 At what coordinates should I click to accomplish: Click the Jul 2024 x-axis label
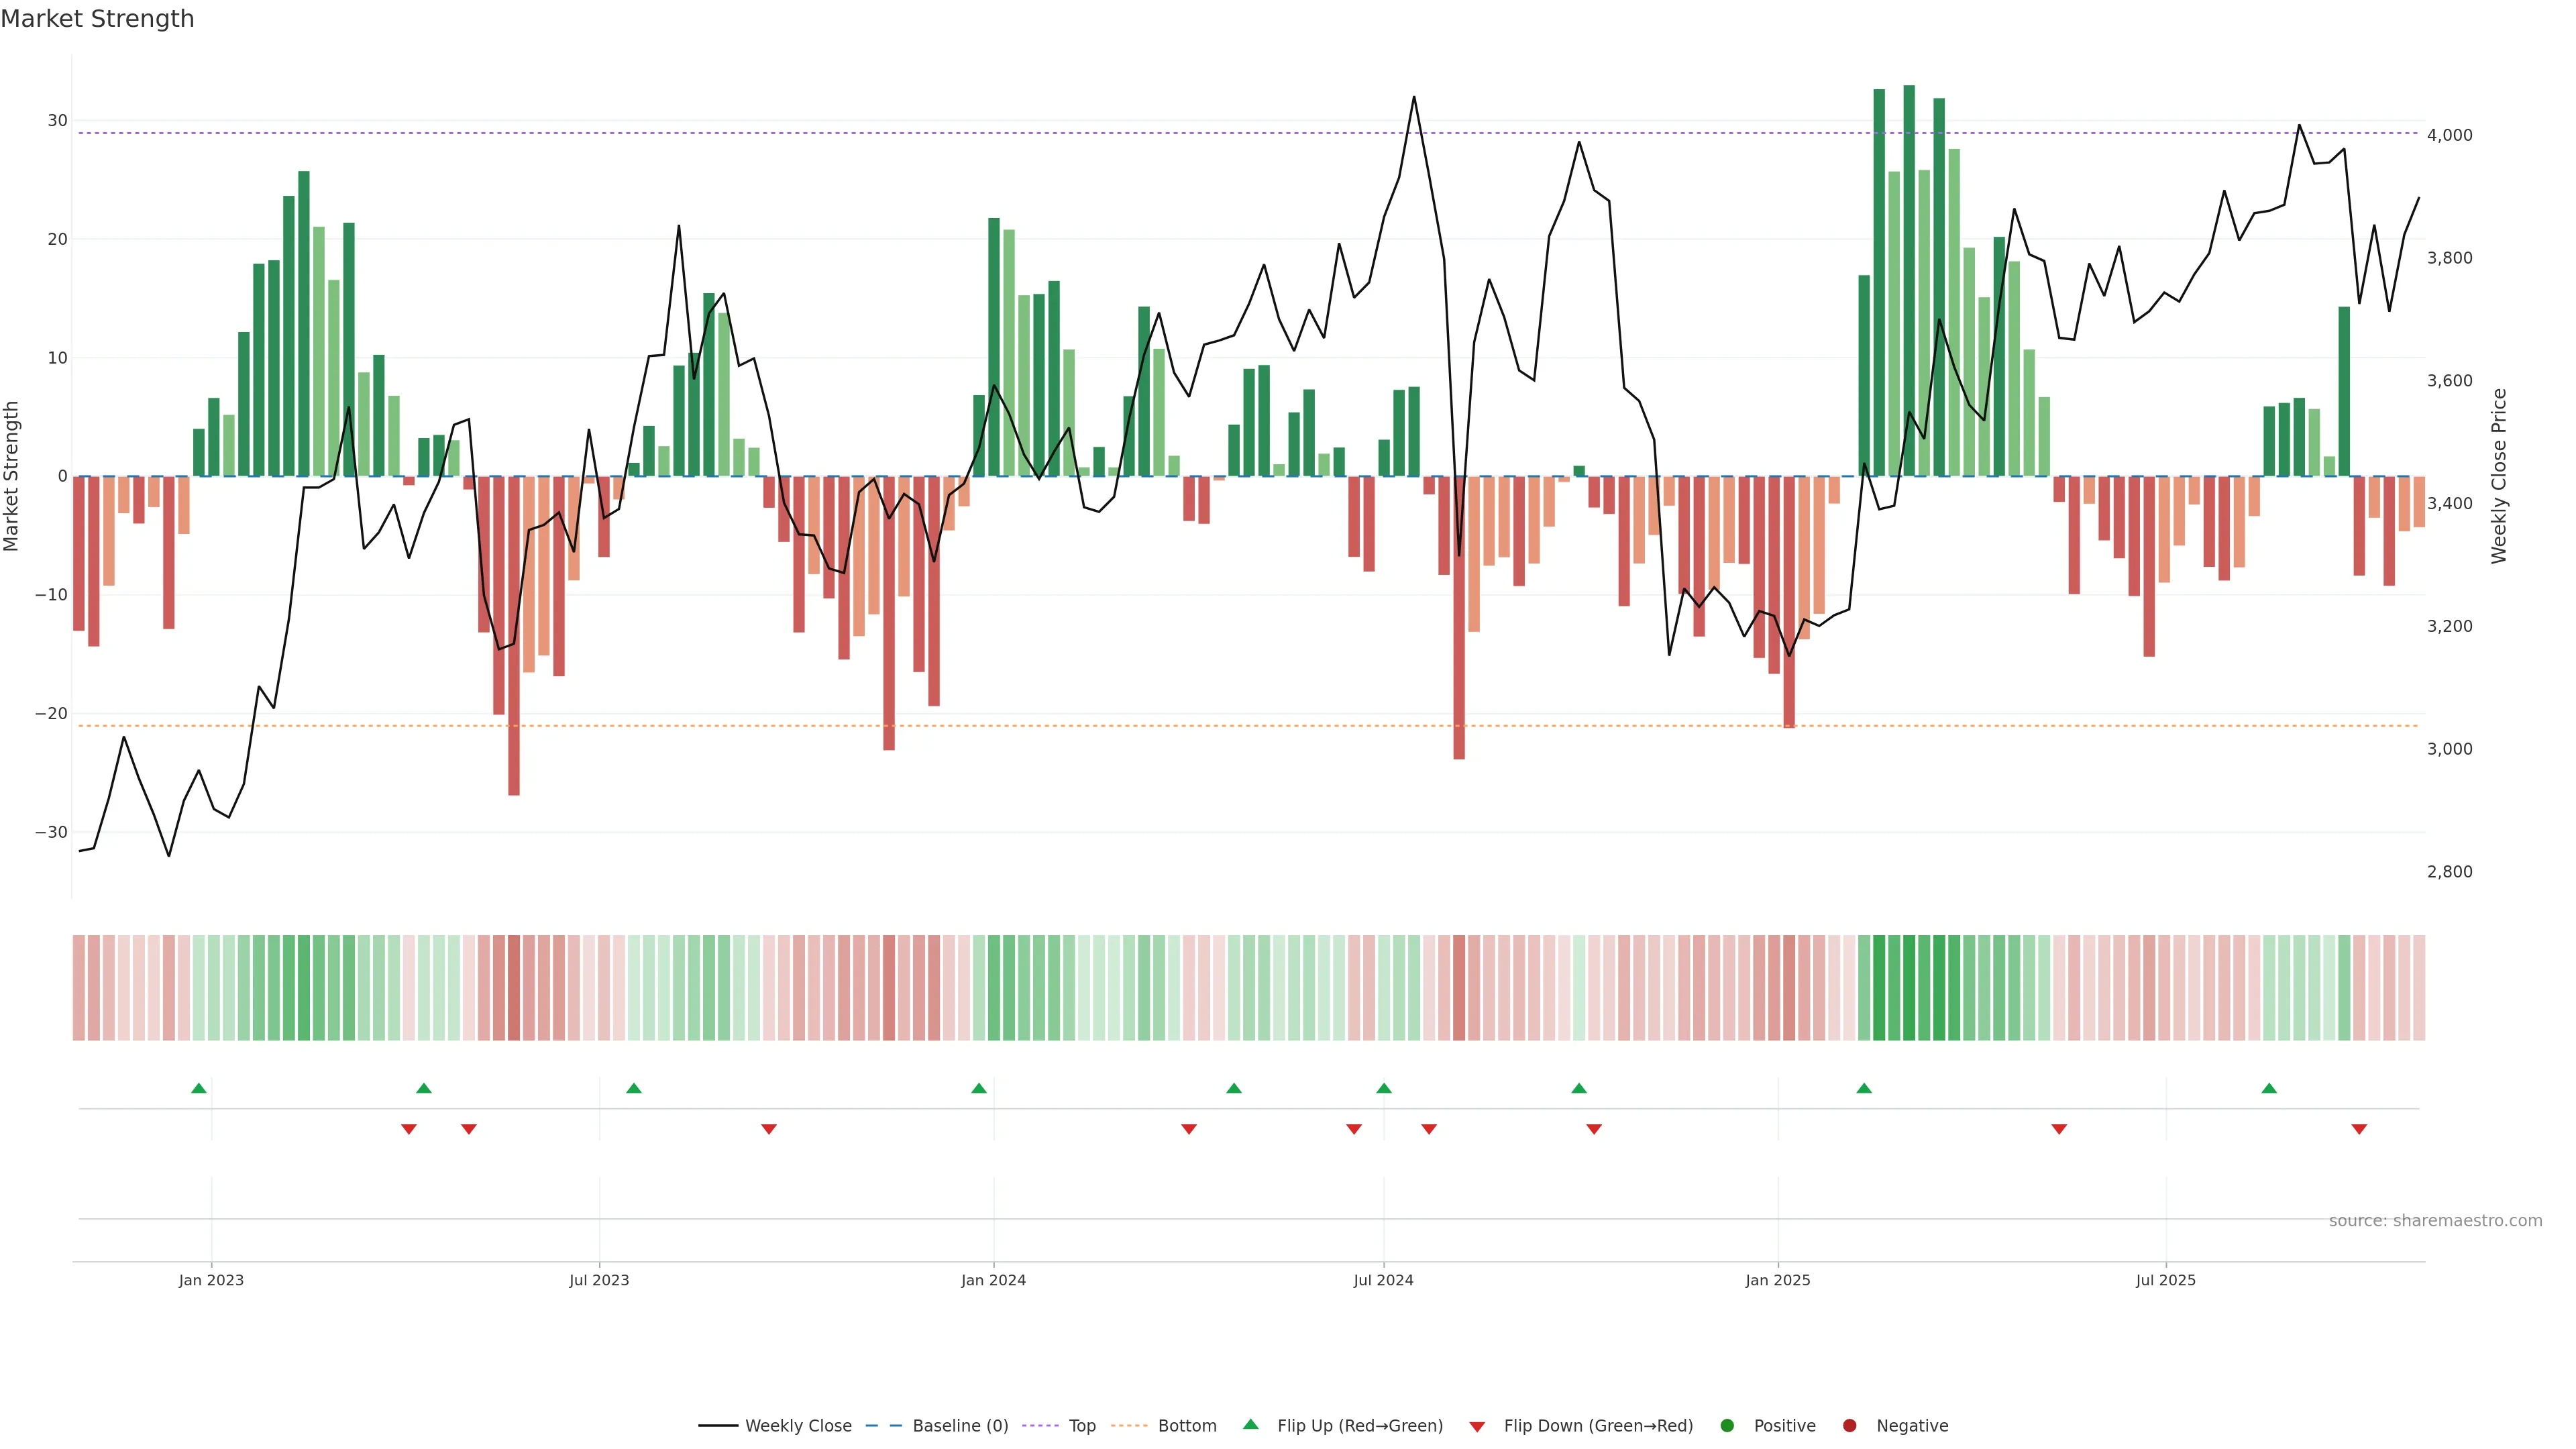click(1383, 1280)
